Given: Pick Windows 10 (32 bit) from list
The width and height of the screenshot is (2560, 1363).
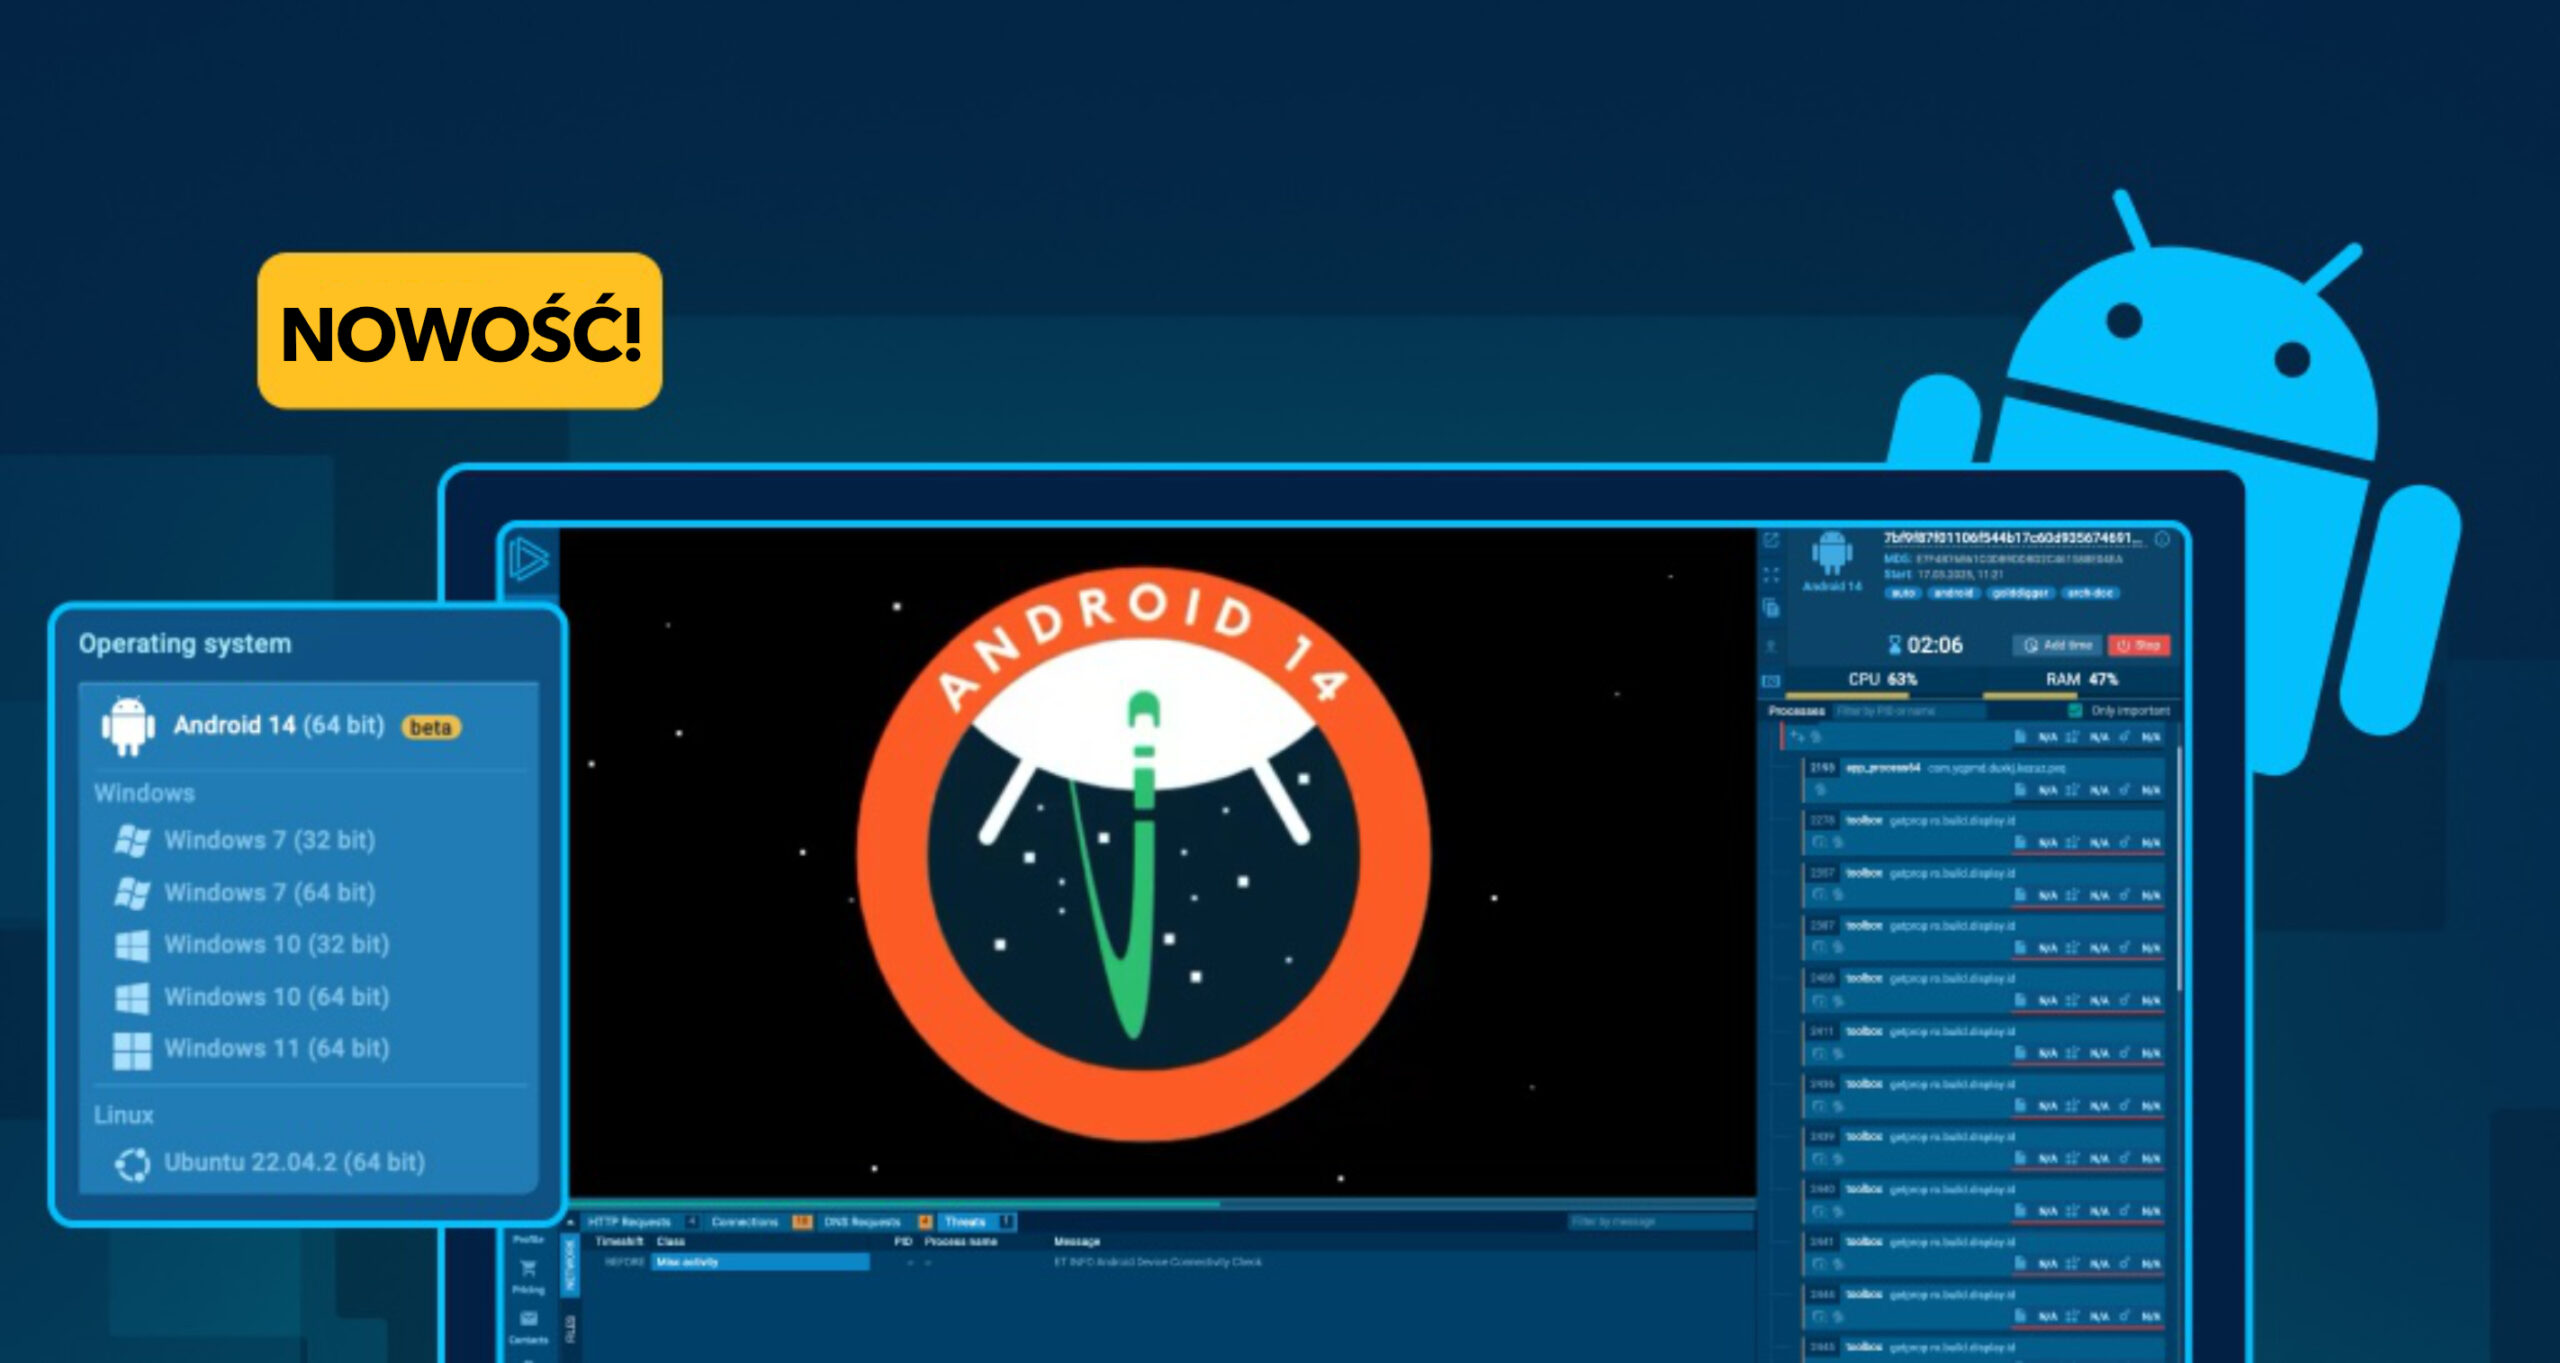Looking at the screenshot, I should click(277, 944).
